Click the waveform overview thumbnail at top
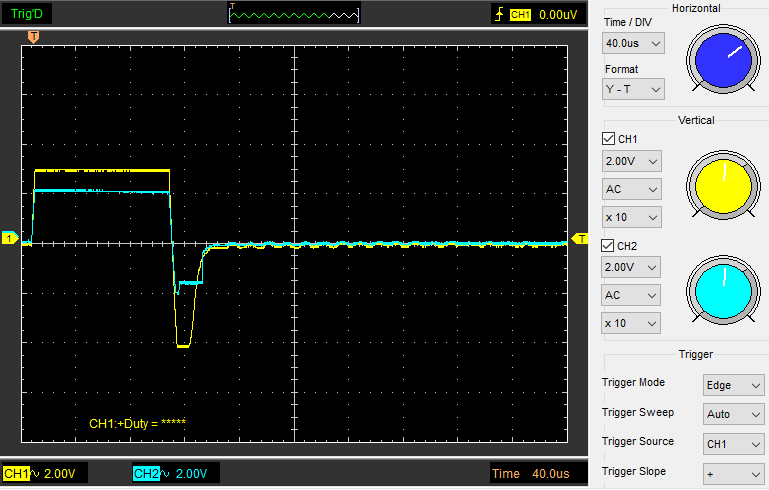Image resolution: width=769 pixels, height=490 pixels. tap(293, 14)
